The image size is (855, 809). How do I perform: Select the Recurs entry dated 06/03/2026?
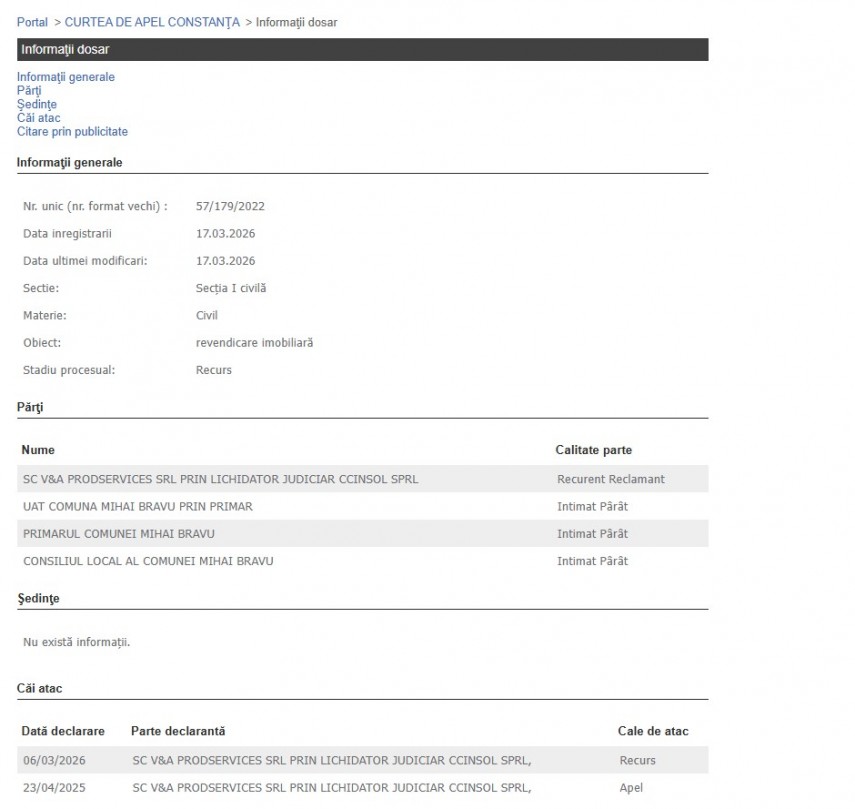[637, 761]
